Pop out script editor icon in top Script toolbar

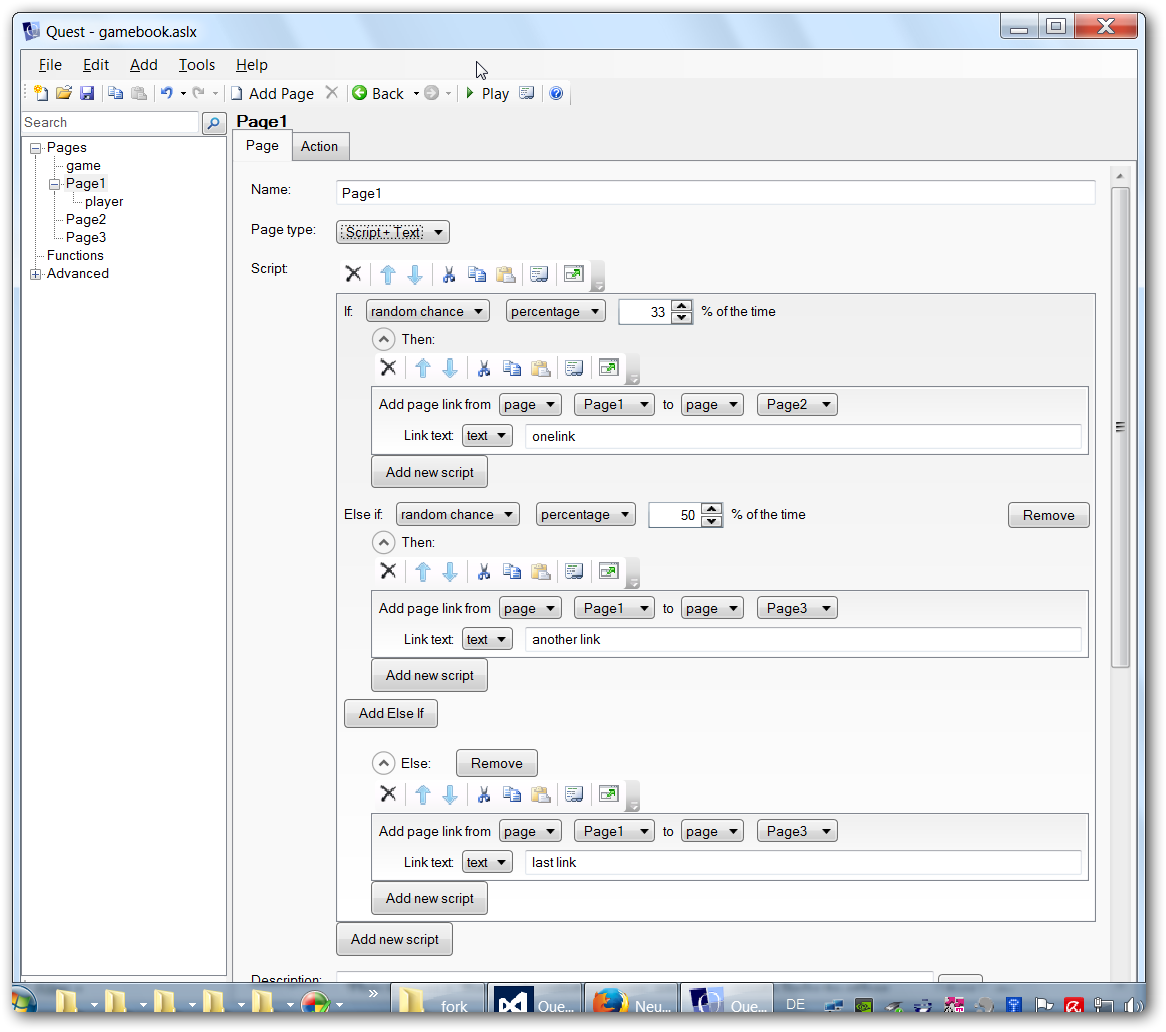[573, 274]
